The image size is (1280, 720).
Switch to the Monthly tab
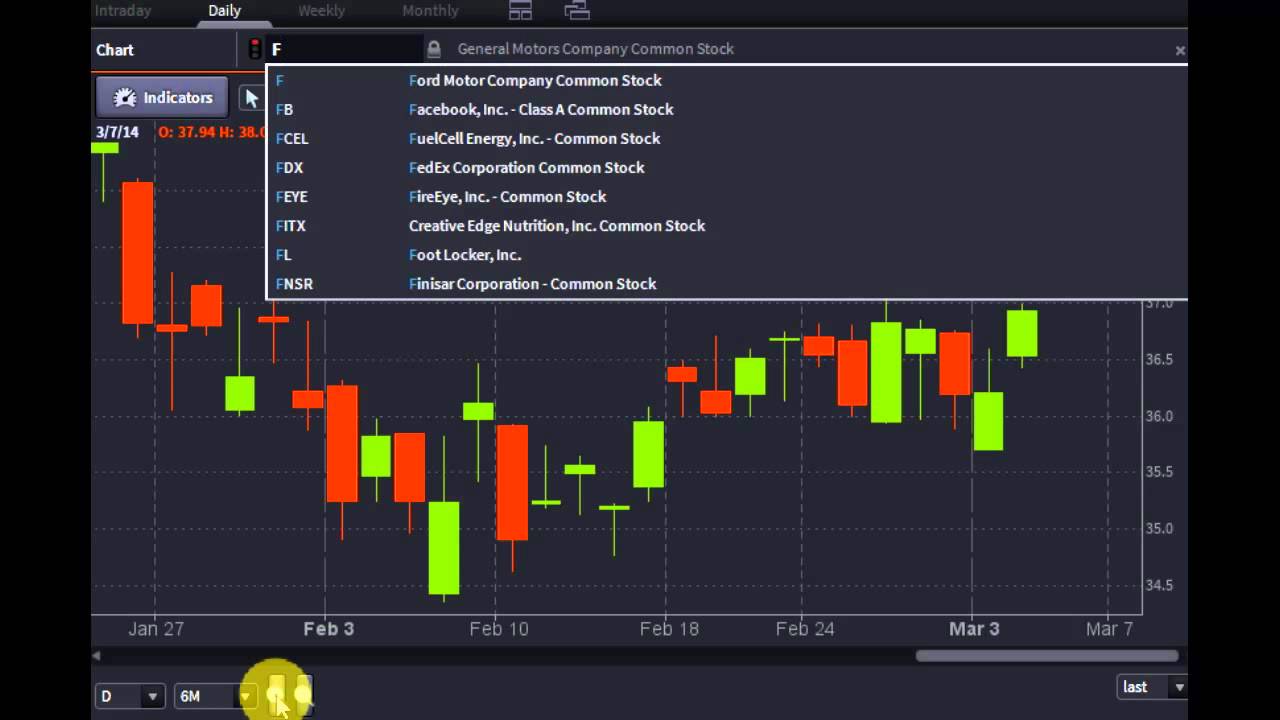(x=430, y=11)
